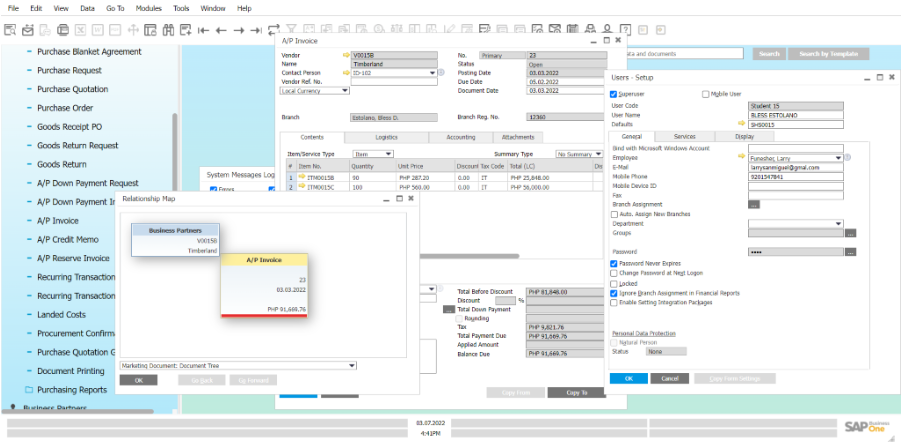Viewport: 902px width, 442px height.
Task: Open vendor V0015B link arrow
Action: 346,55
